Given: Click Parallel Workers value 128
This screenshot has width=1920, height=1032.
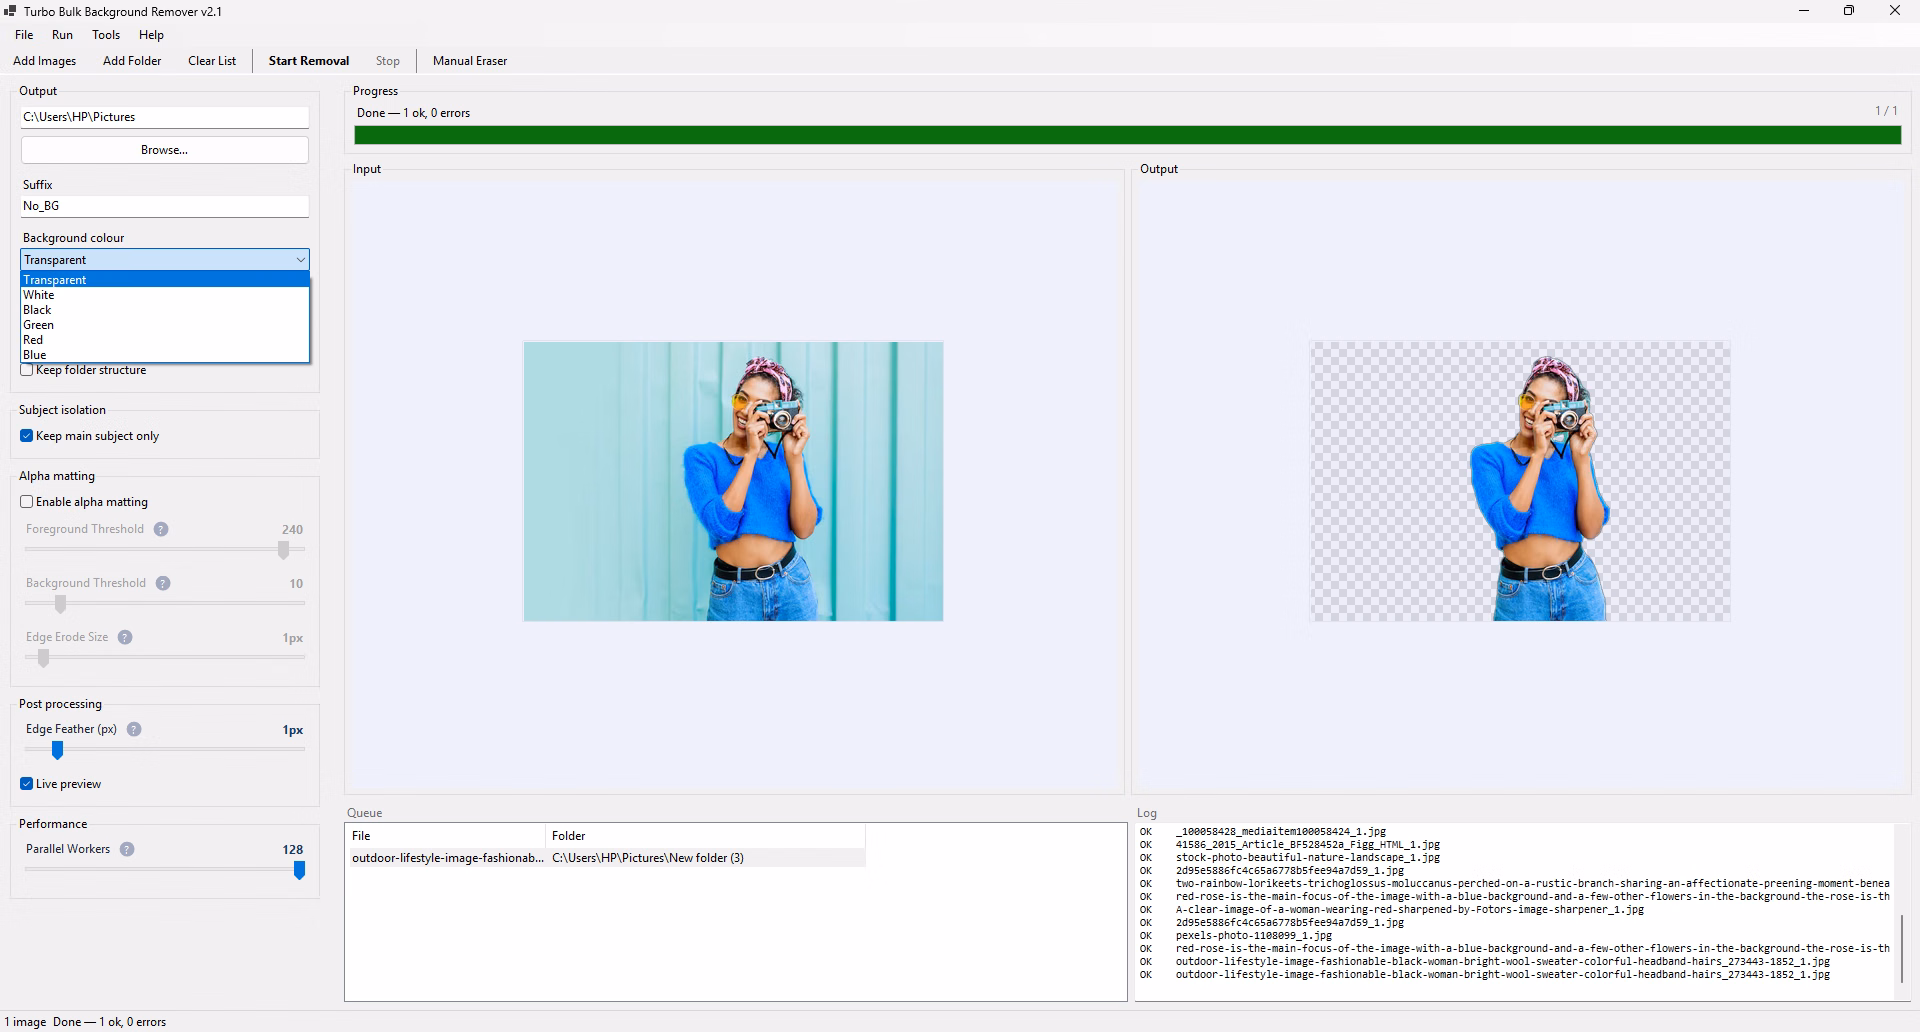Looking at the screenshot, I should (x=292, y=850).
